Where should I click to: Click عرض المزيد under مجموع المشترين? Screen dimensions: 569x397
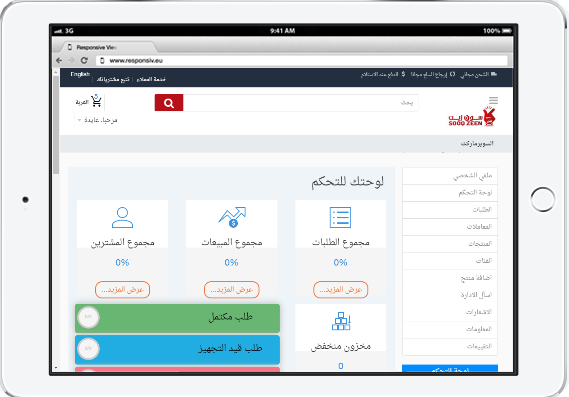coord(122,290)
